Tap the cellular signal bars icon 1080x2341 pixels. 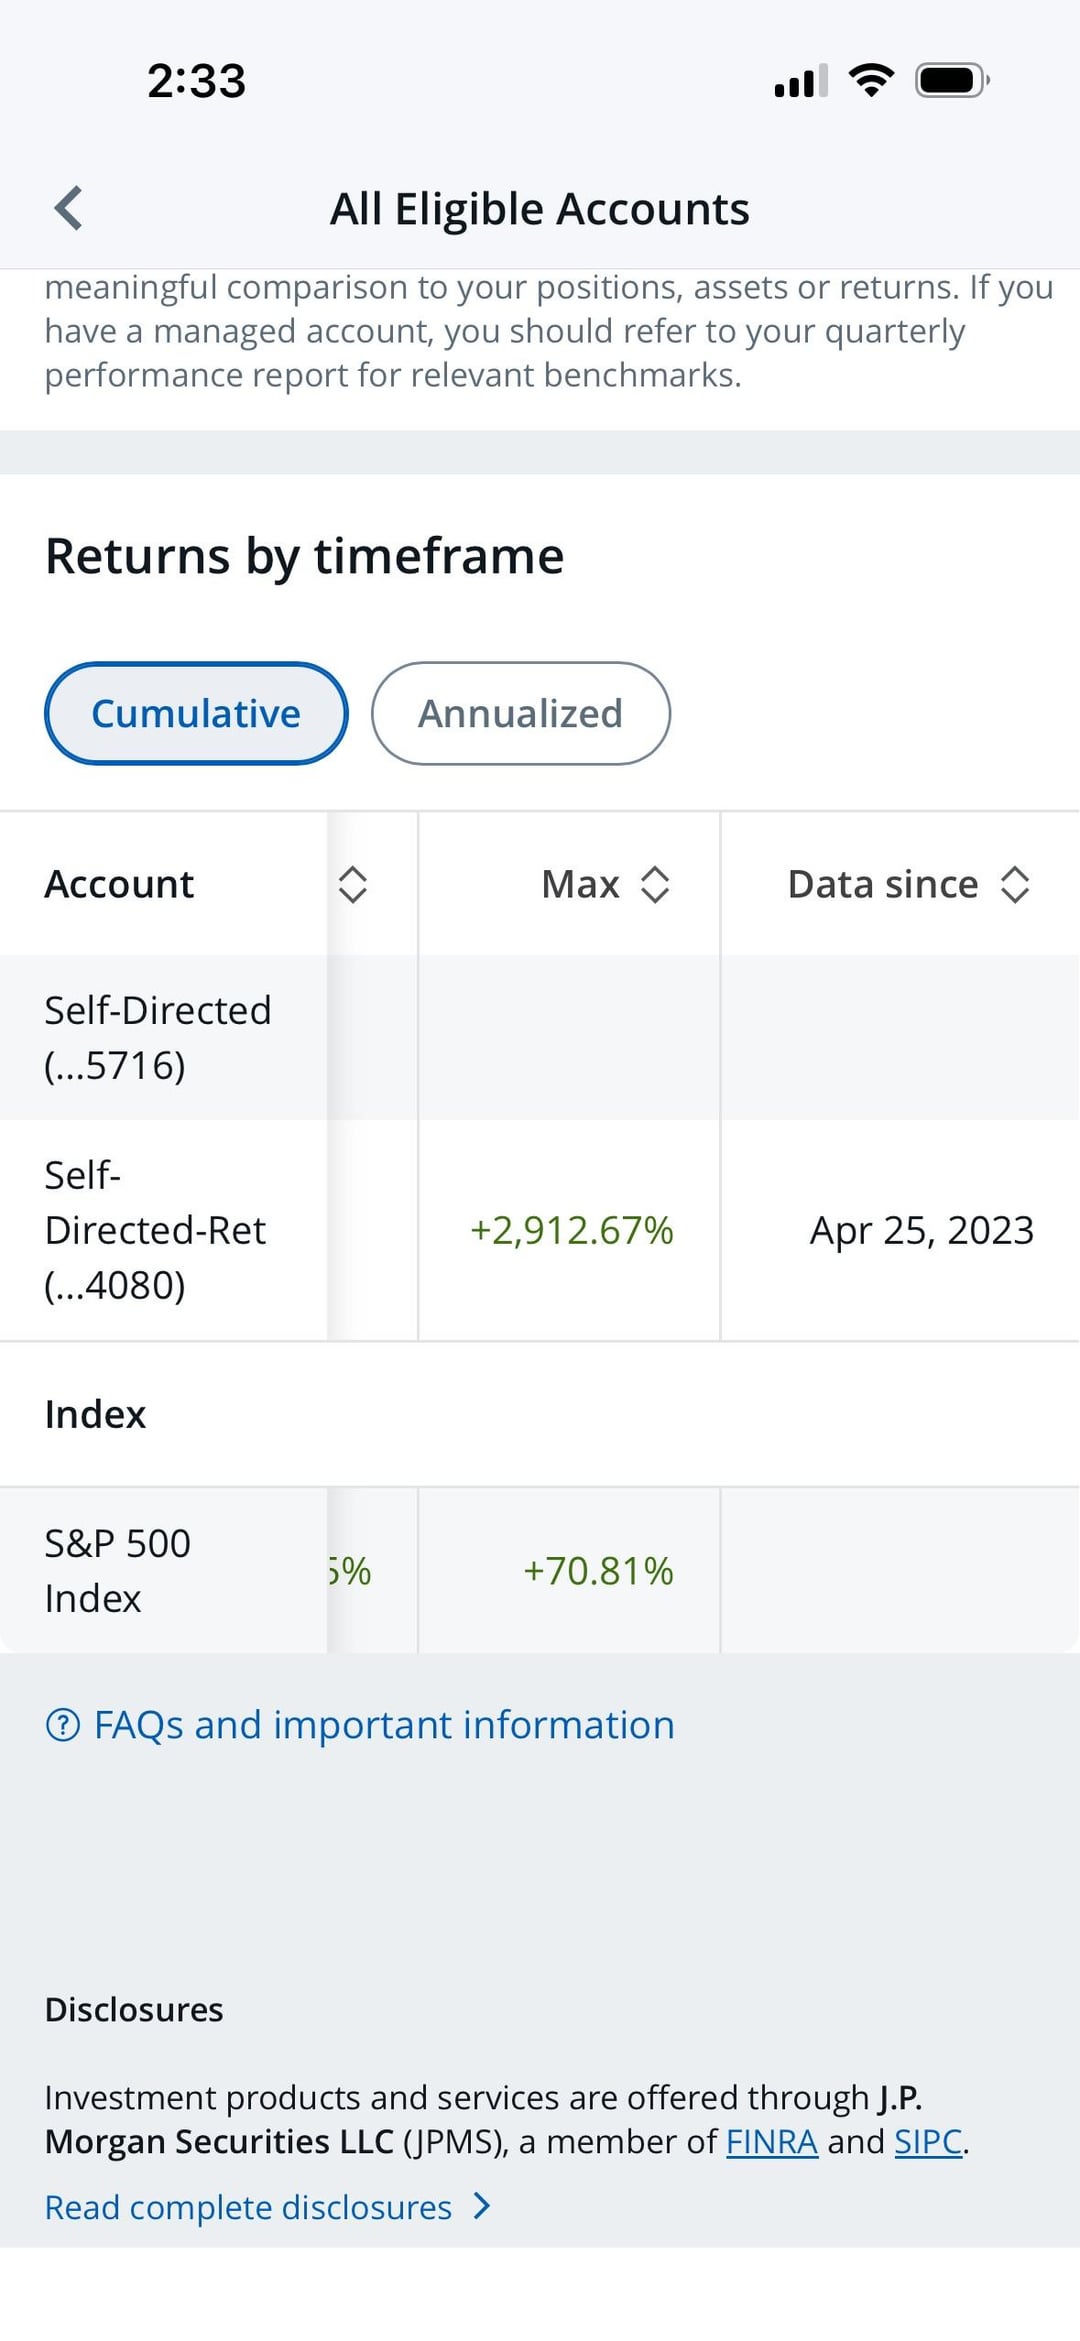tap(800, 80)
